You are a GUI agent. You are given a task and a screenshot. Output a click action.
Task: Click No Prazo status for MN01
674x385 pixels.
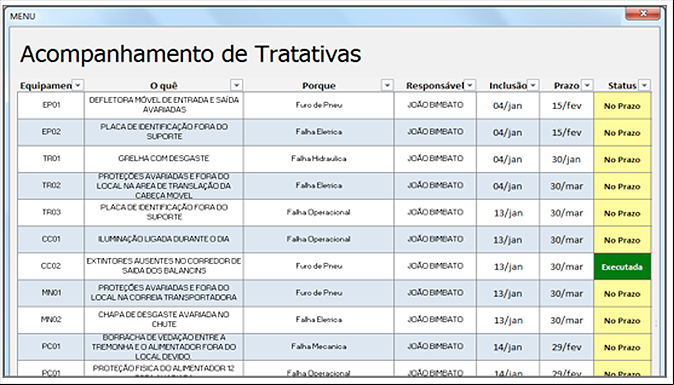(x=622, y=294)
